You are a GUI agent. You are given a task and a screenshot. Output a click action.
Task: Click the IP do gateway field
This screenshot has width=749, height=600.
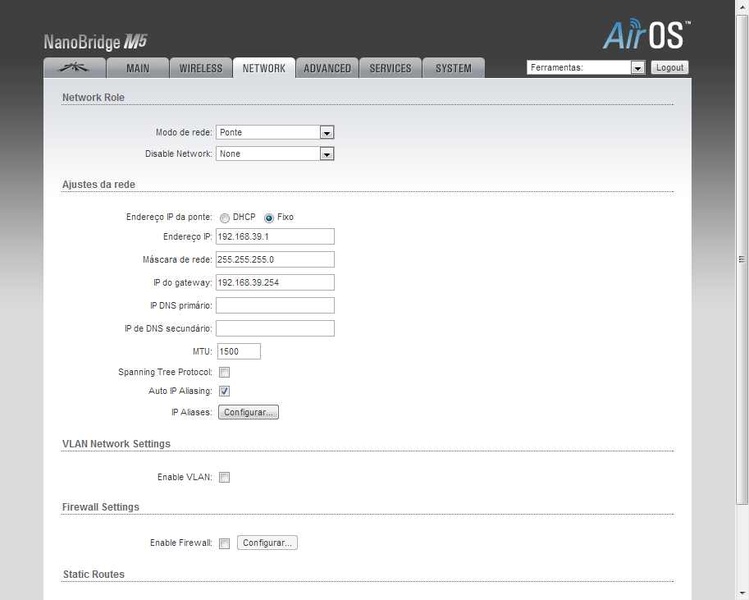coord(275,282)
